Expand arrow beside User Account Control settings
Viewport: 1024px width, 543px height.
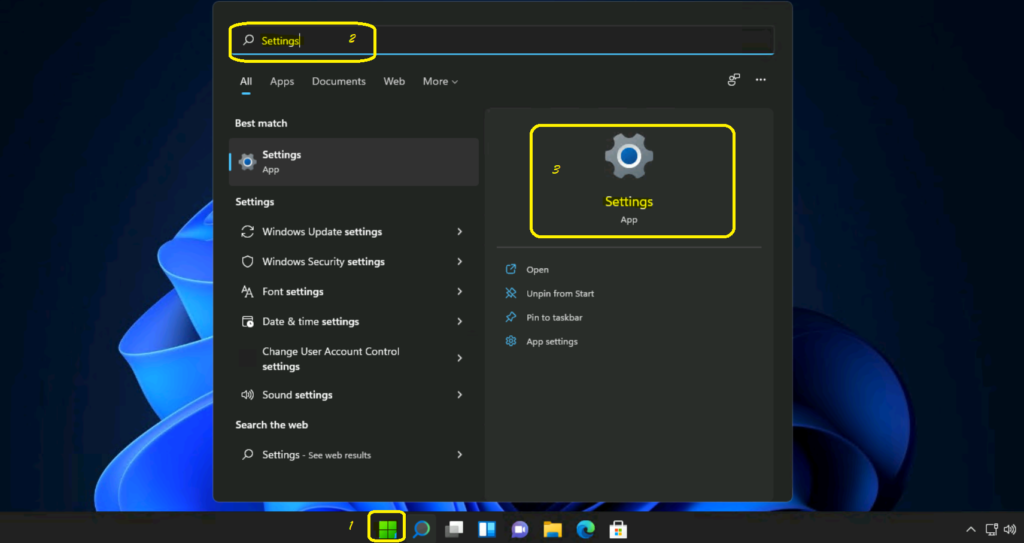click(460, 359)
